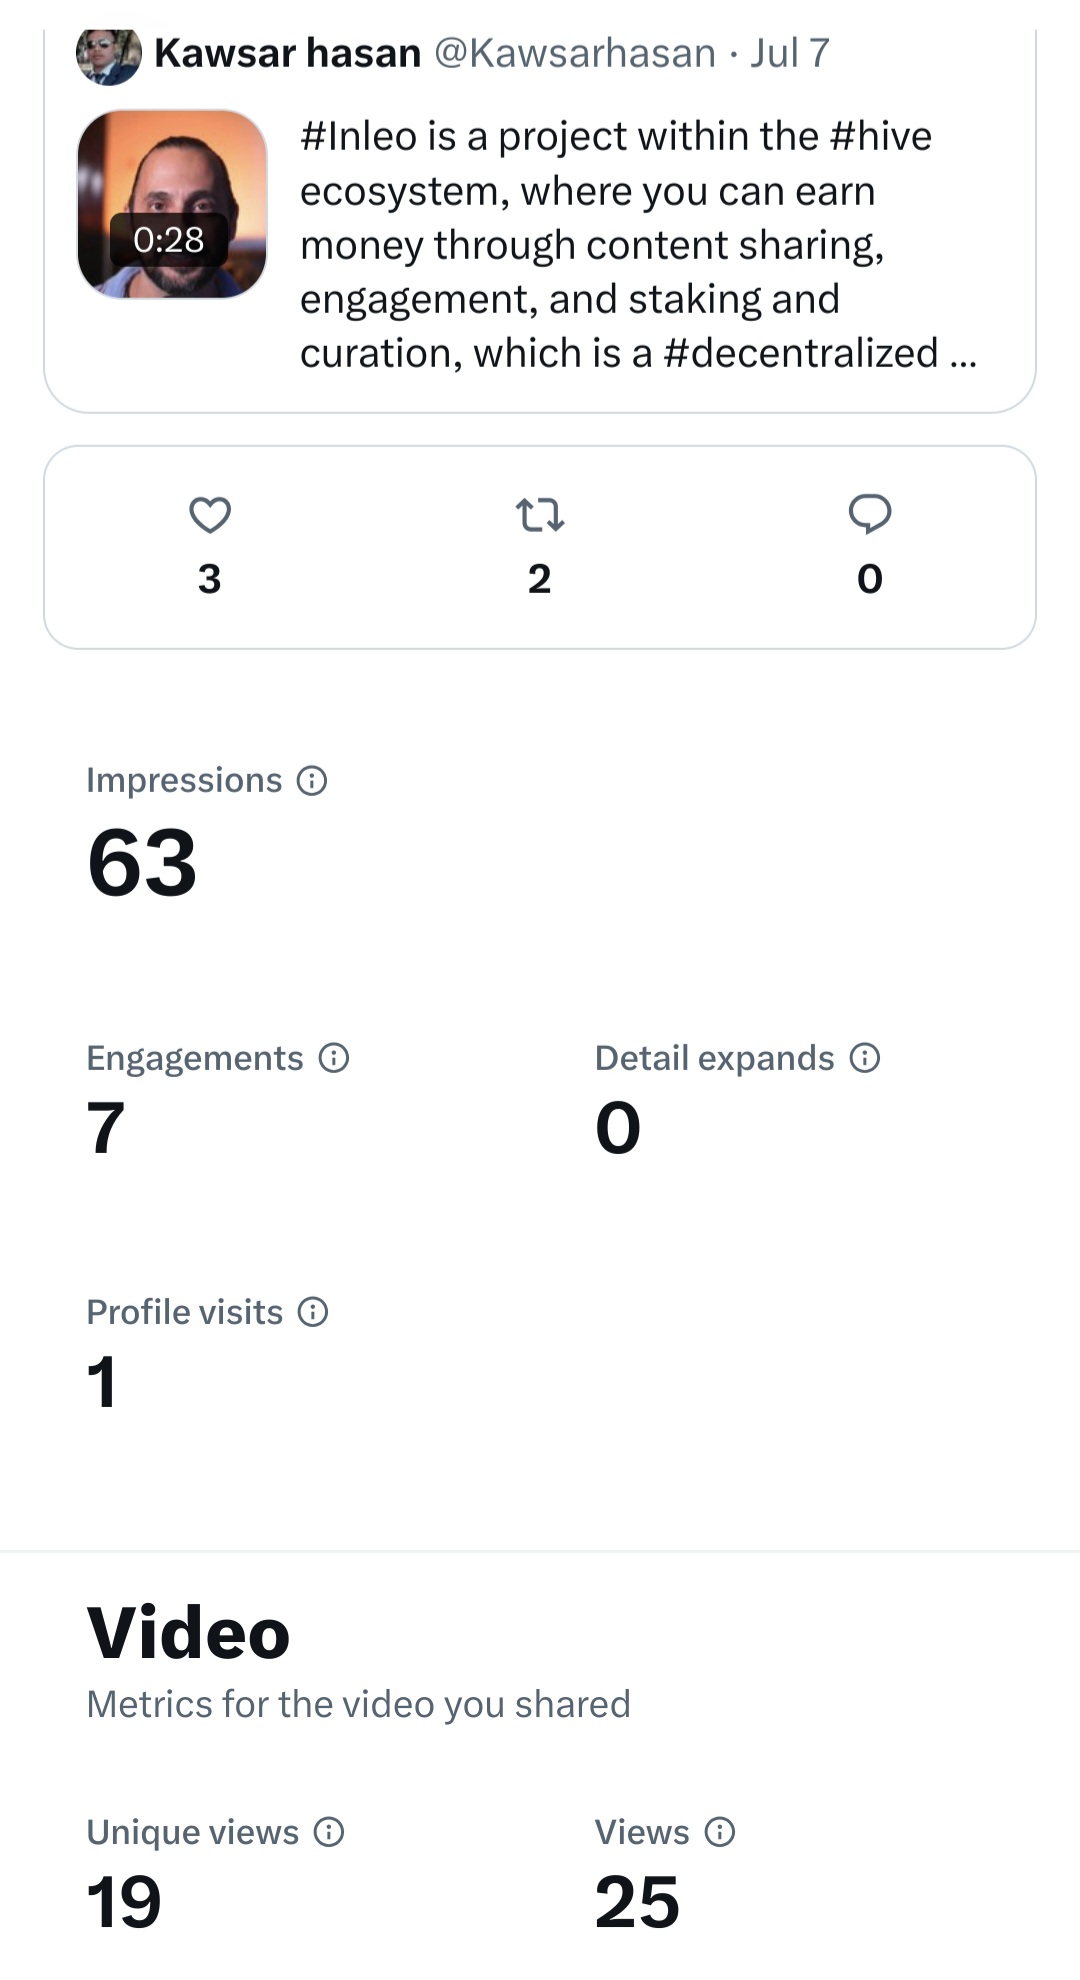Play the 0:28 video thumbnail
The image size is (1080, 1980).
(172, 204)
